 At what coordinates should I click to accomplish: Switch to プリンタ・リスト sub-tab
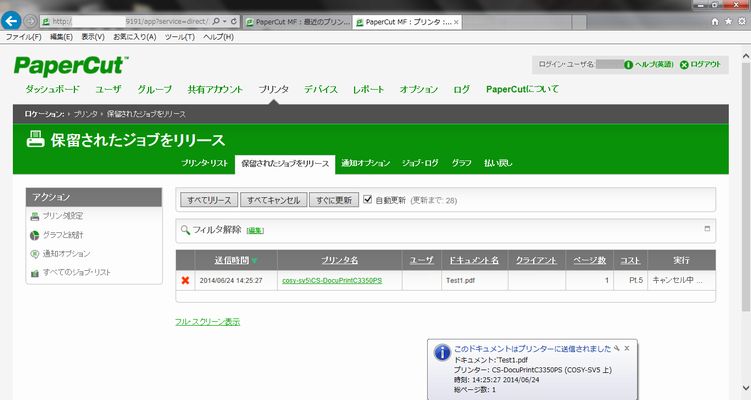pos(205,163)
